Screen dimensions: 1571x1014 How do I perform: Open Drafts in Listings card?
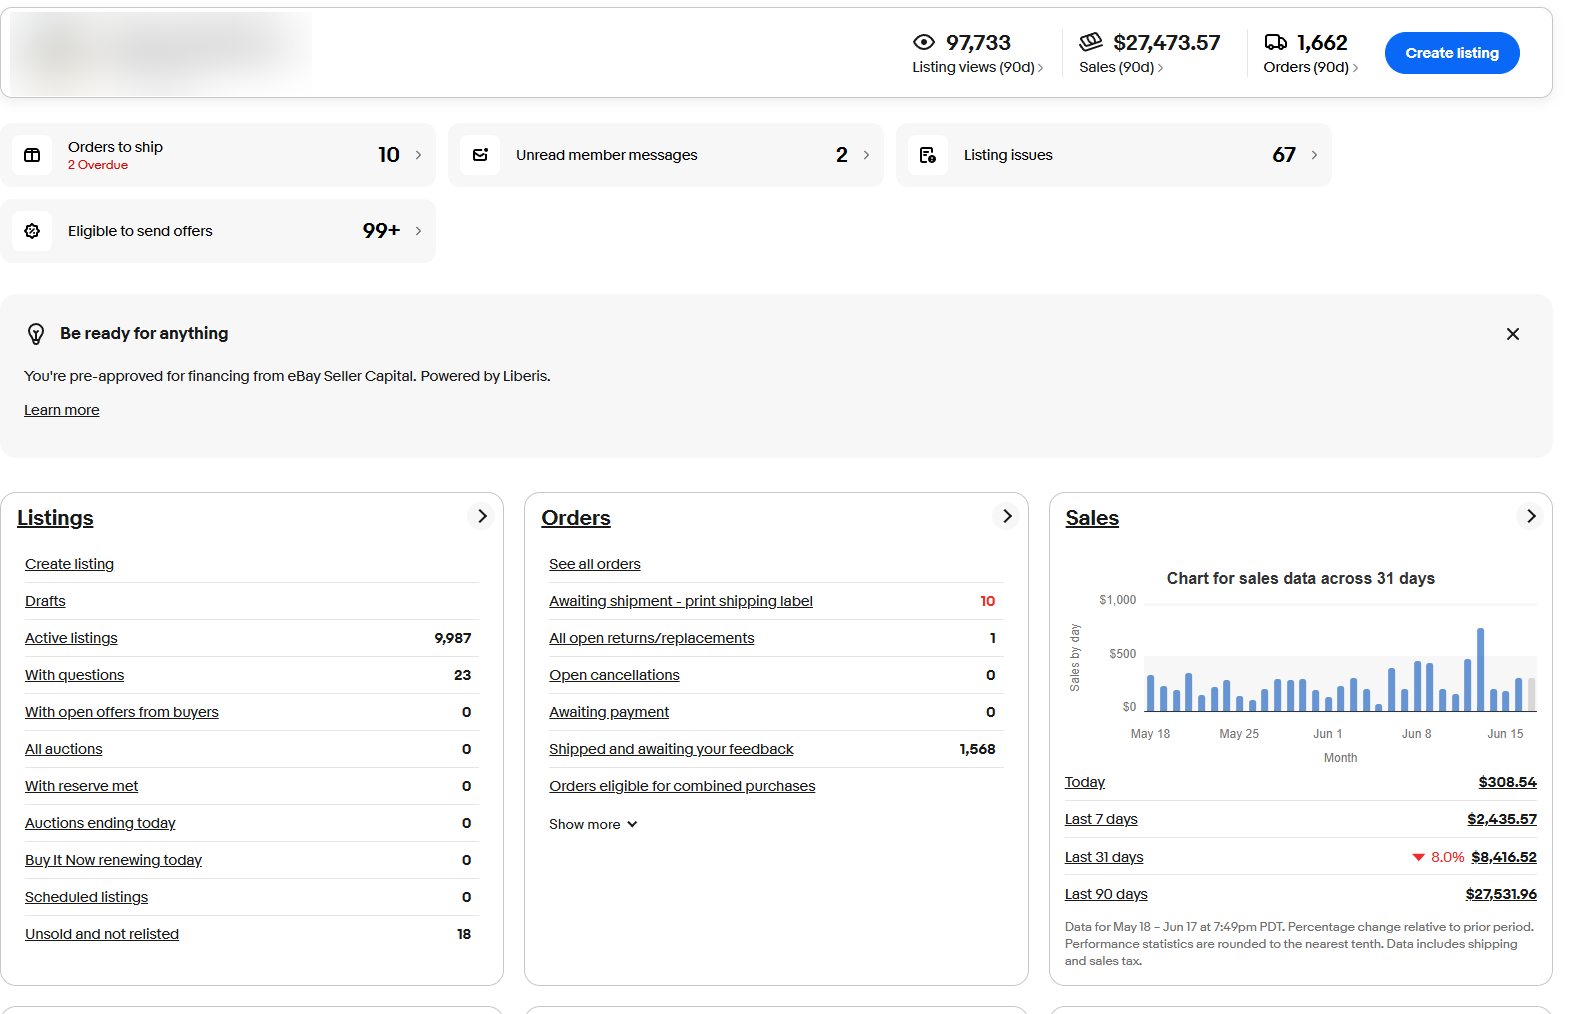point(45,601)
